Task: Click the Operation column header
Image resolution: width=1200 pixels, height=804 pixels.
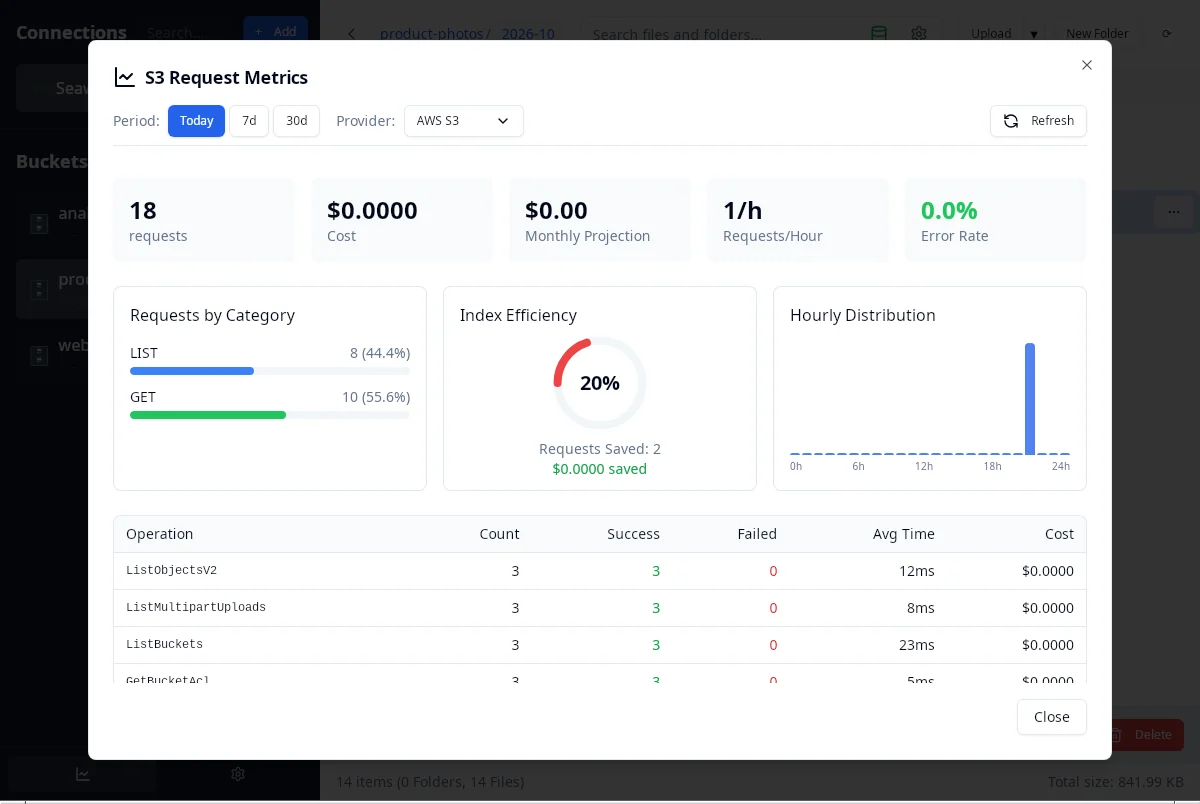Action: (159, 534)
